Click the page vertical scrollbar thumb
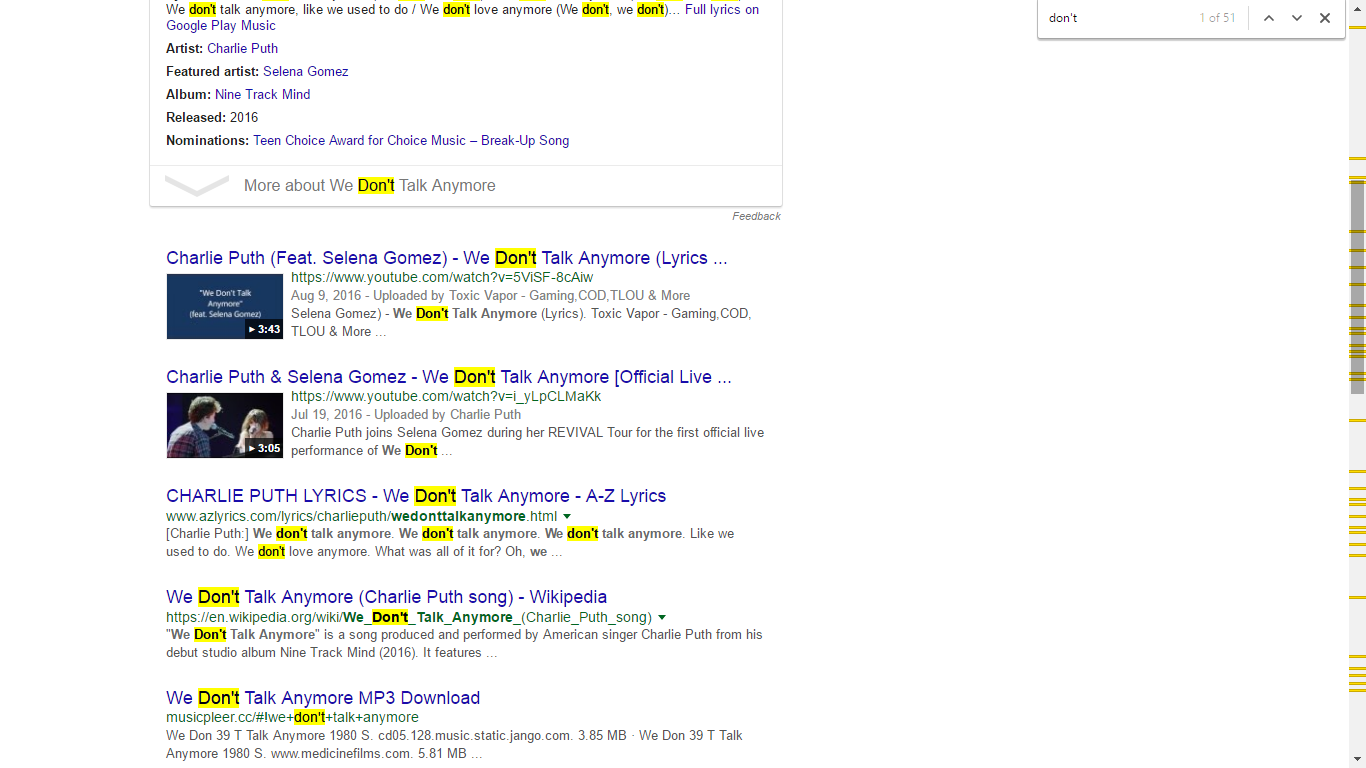 tap(1357, 287)
